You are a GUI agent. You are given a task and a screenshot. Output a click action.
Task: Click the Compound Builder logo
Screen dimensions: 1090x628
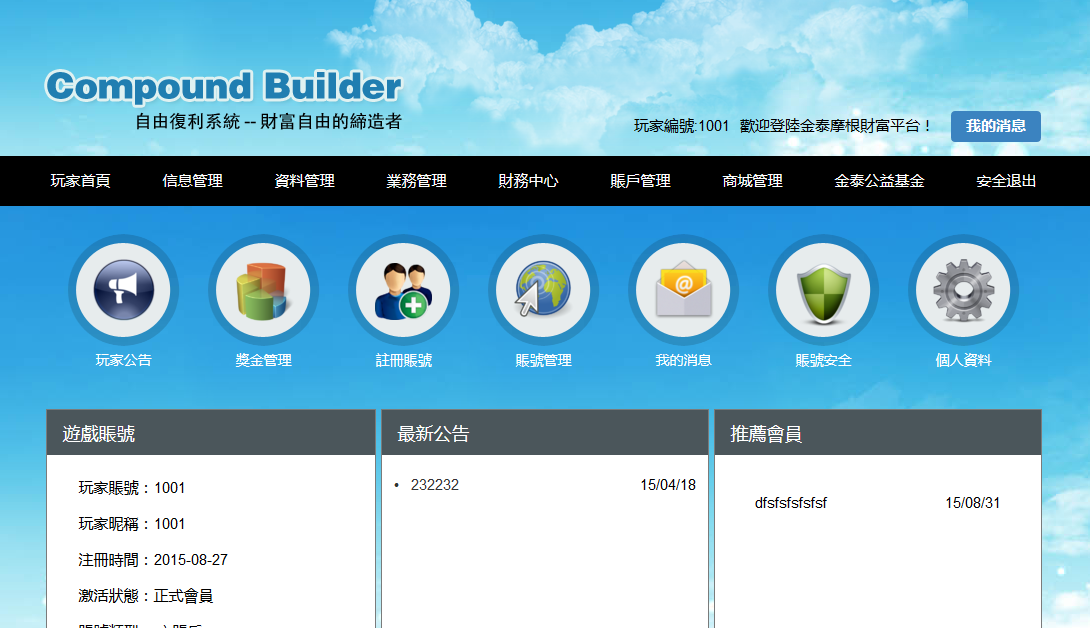pos(223,86)
